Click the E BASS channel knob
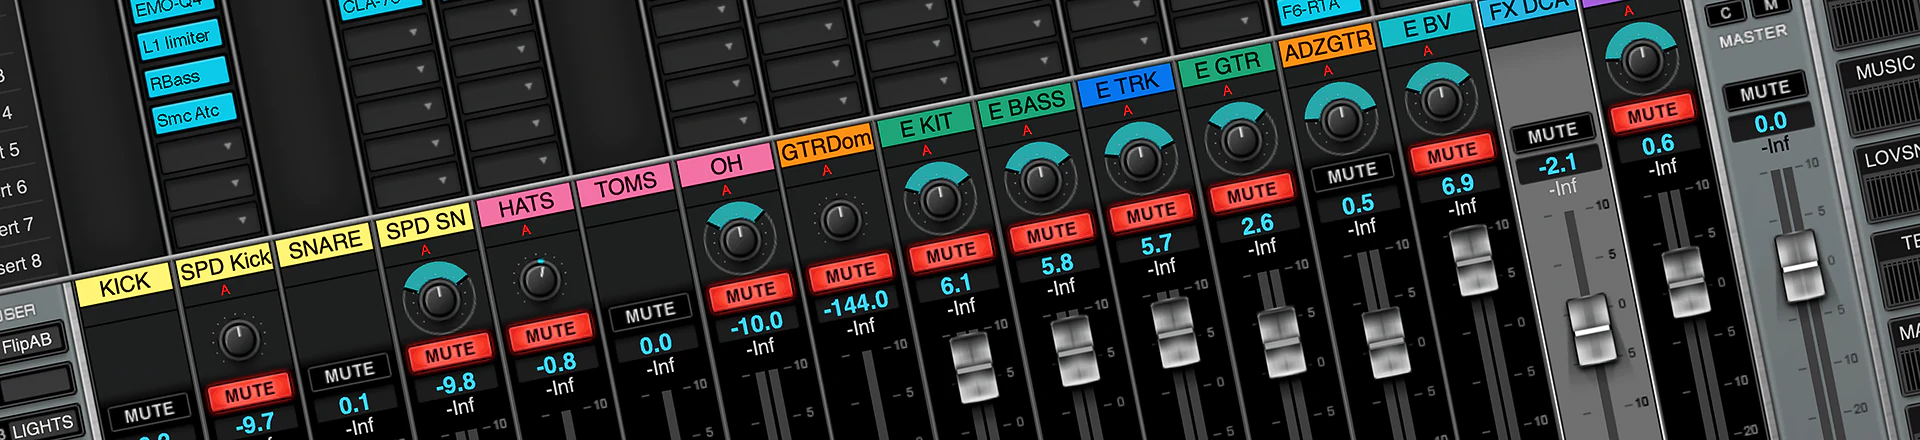Viewport: 1920px width, 440px height. pos(1040,179)
